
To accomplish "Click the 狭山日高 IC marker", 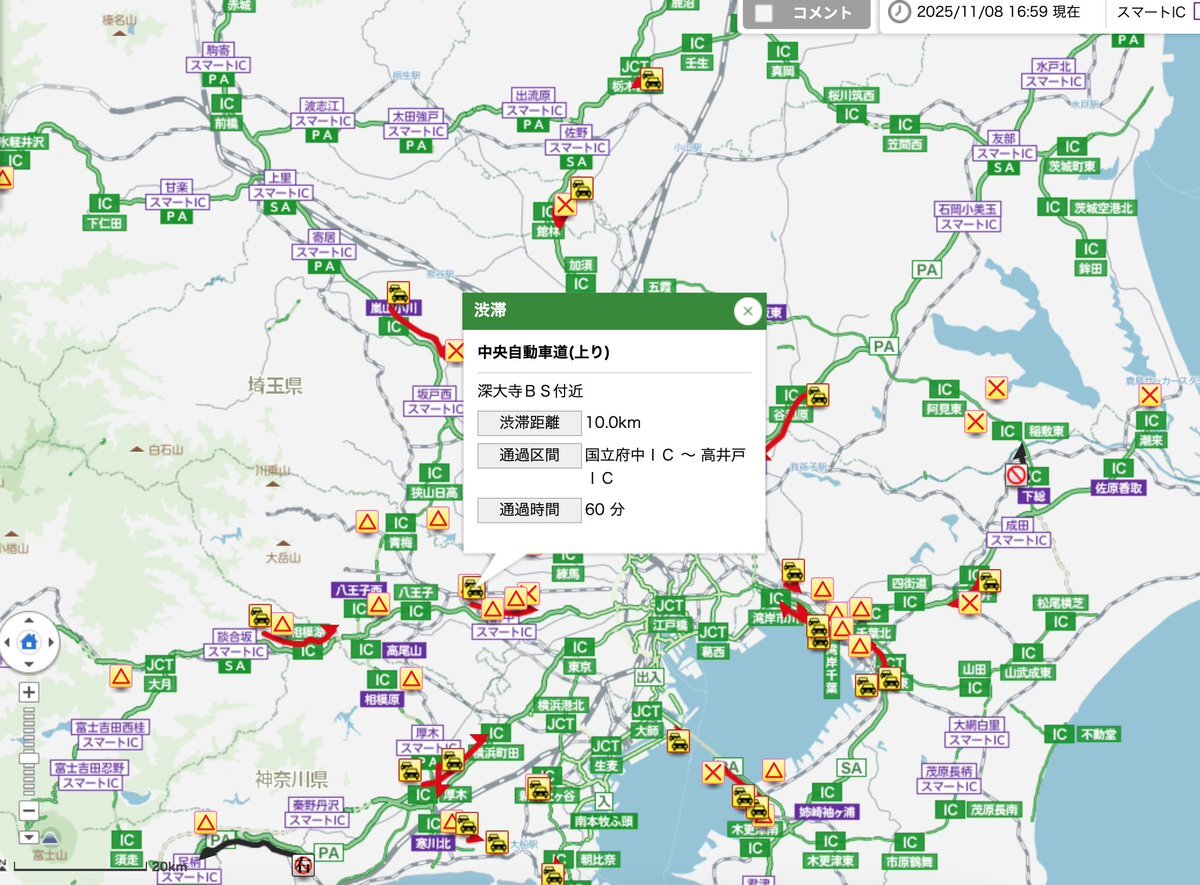I will click(x=434, y=482).
